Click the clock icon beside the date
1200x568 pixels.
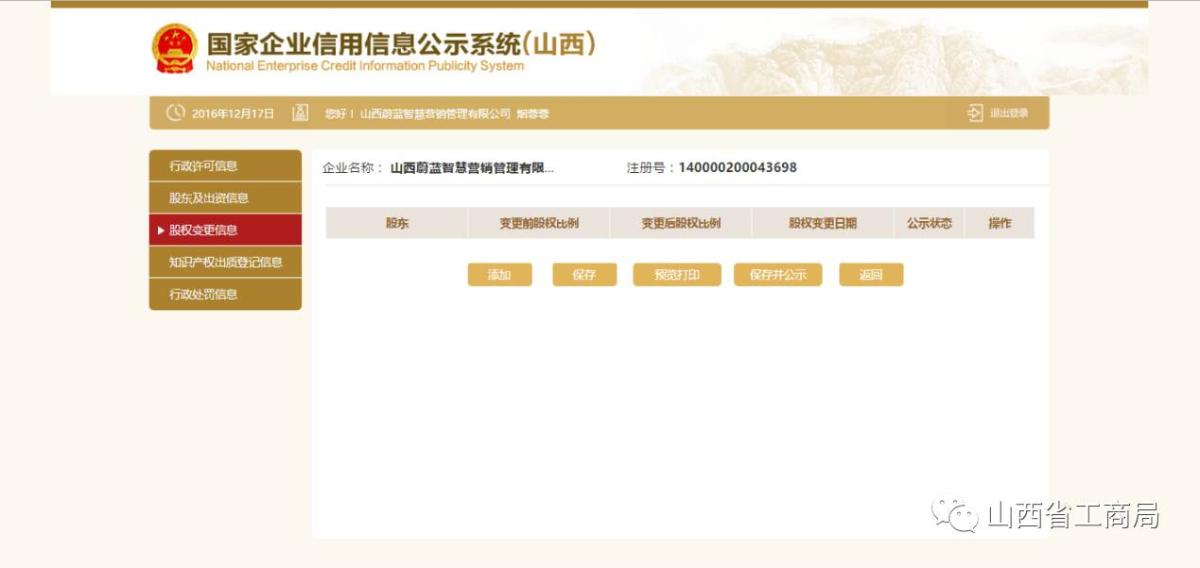(x=176, y=113)
